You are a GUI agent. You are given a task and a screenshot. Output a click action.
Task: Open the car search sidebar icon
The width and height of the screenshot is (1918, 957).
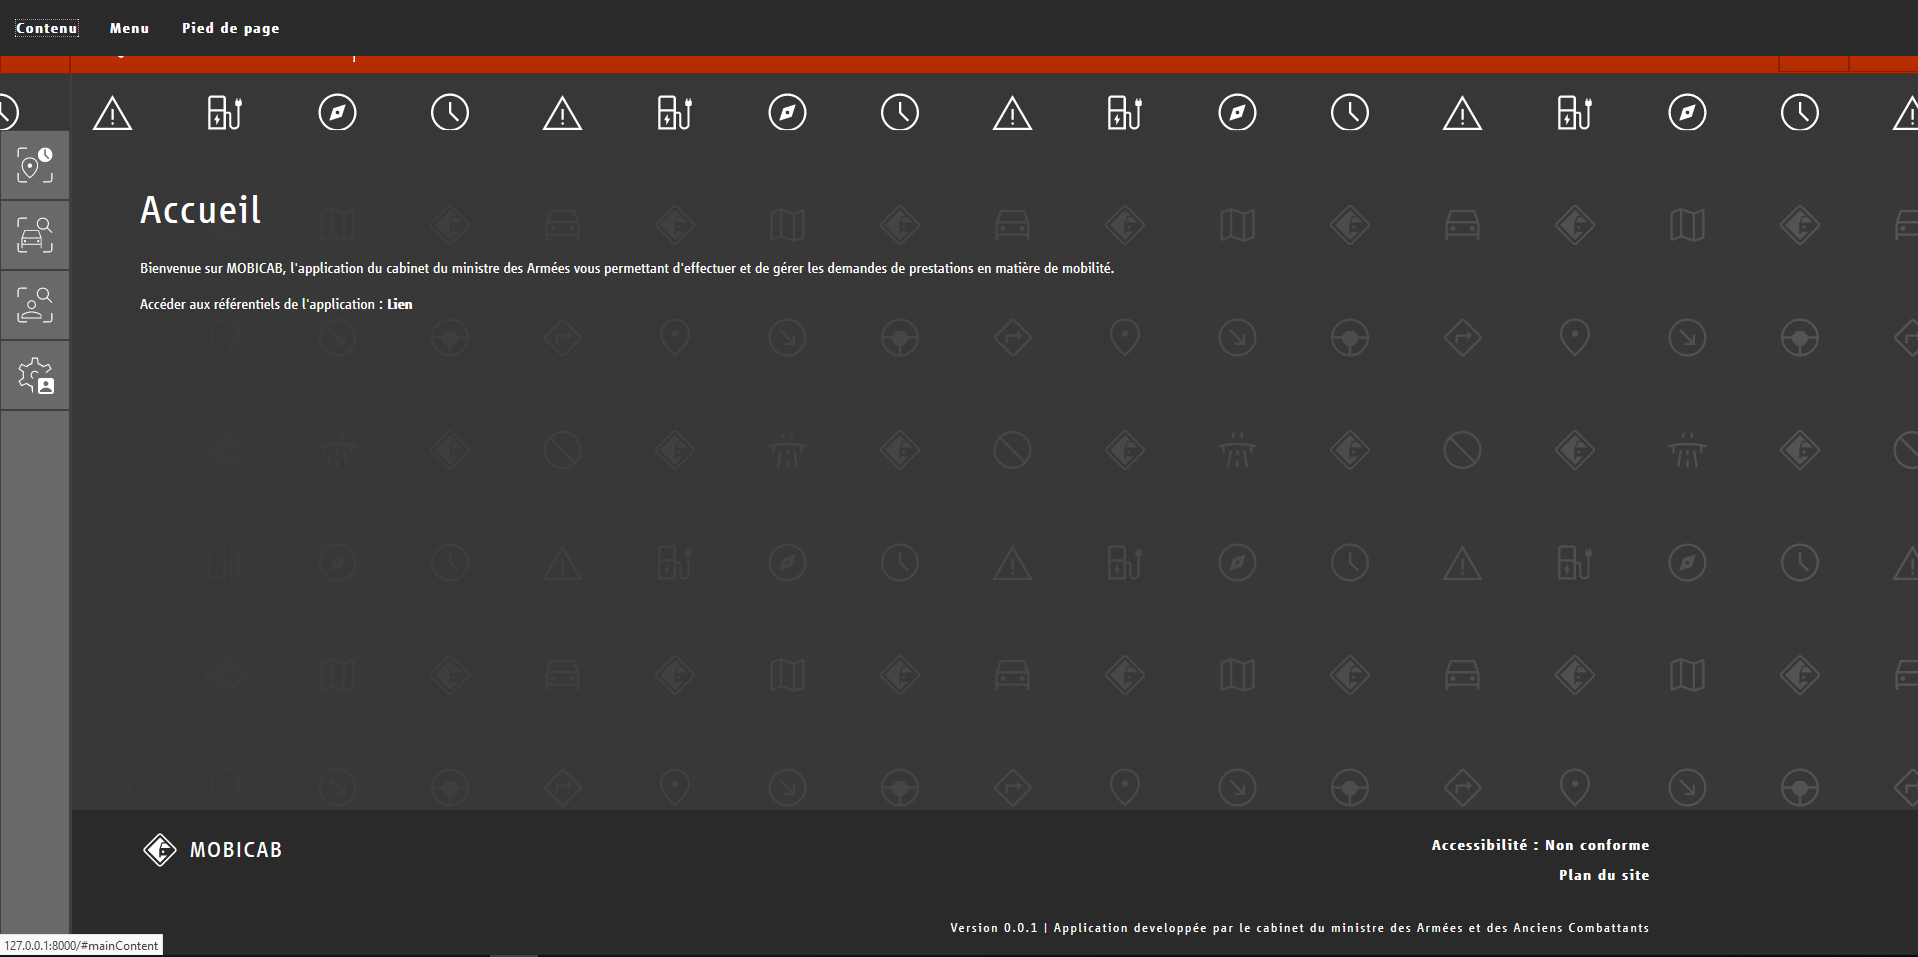pos(35,235)
